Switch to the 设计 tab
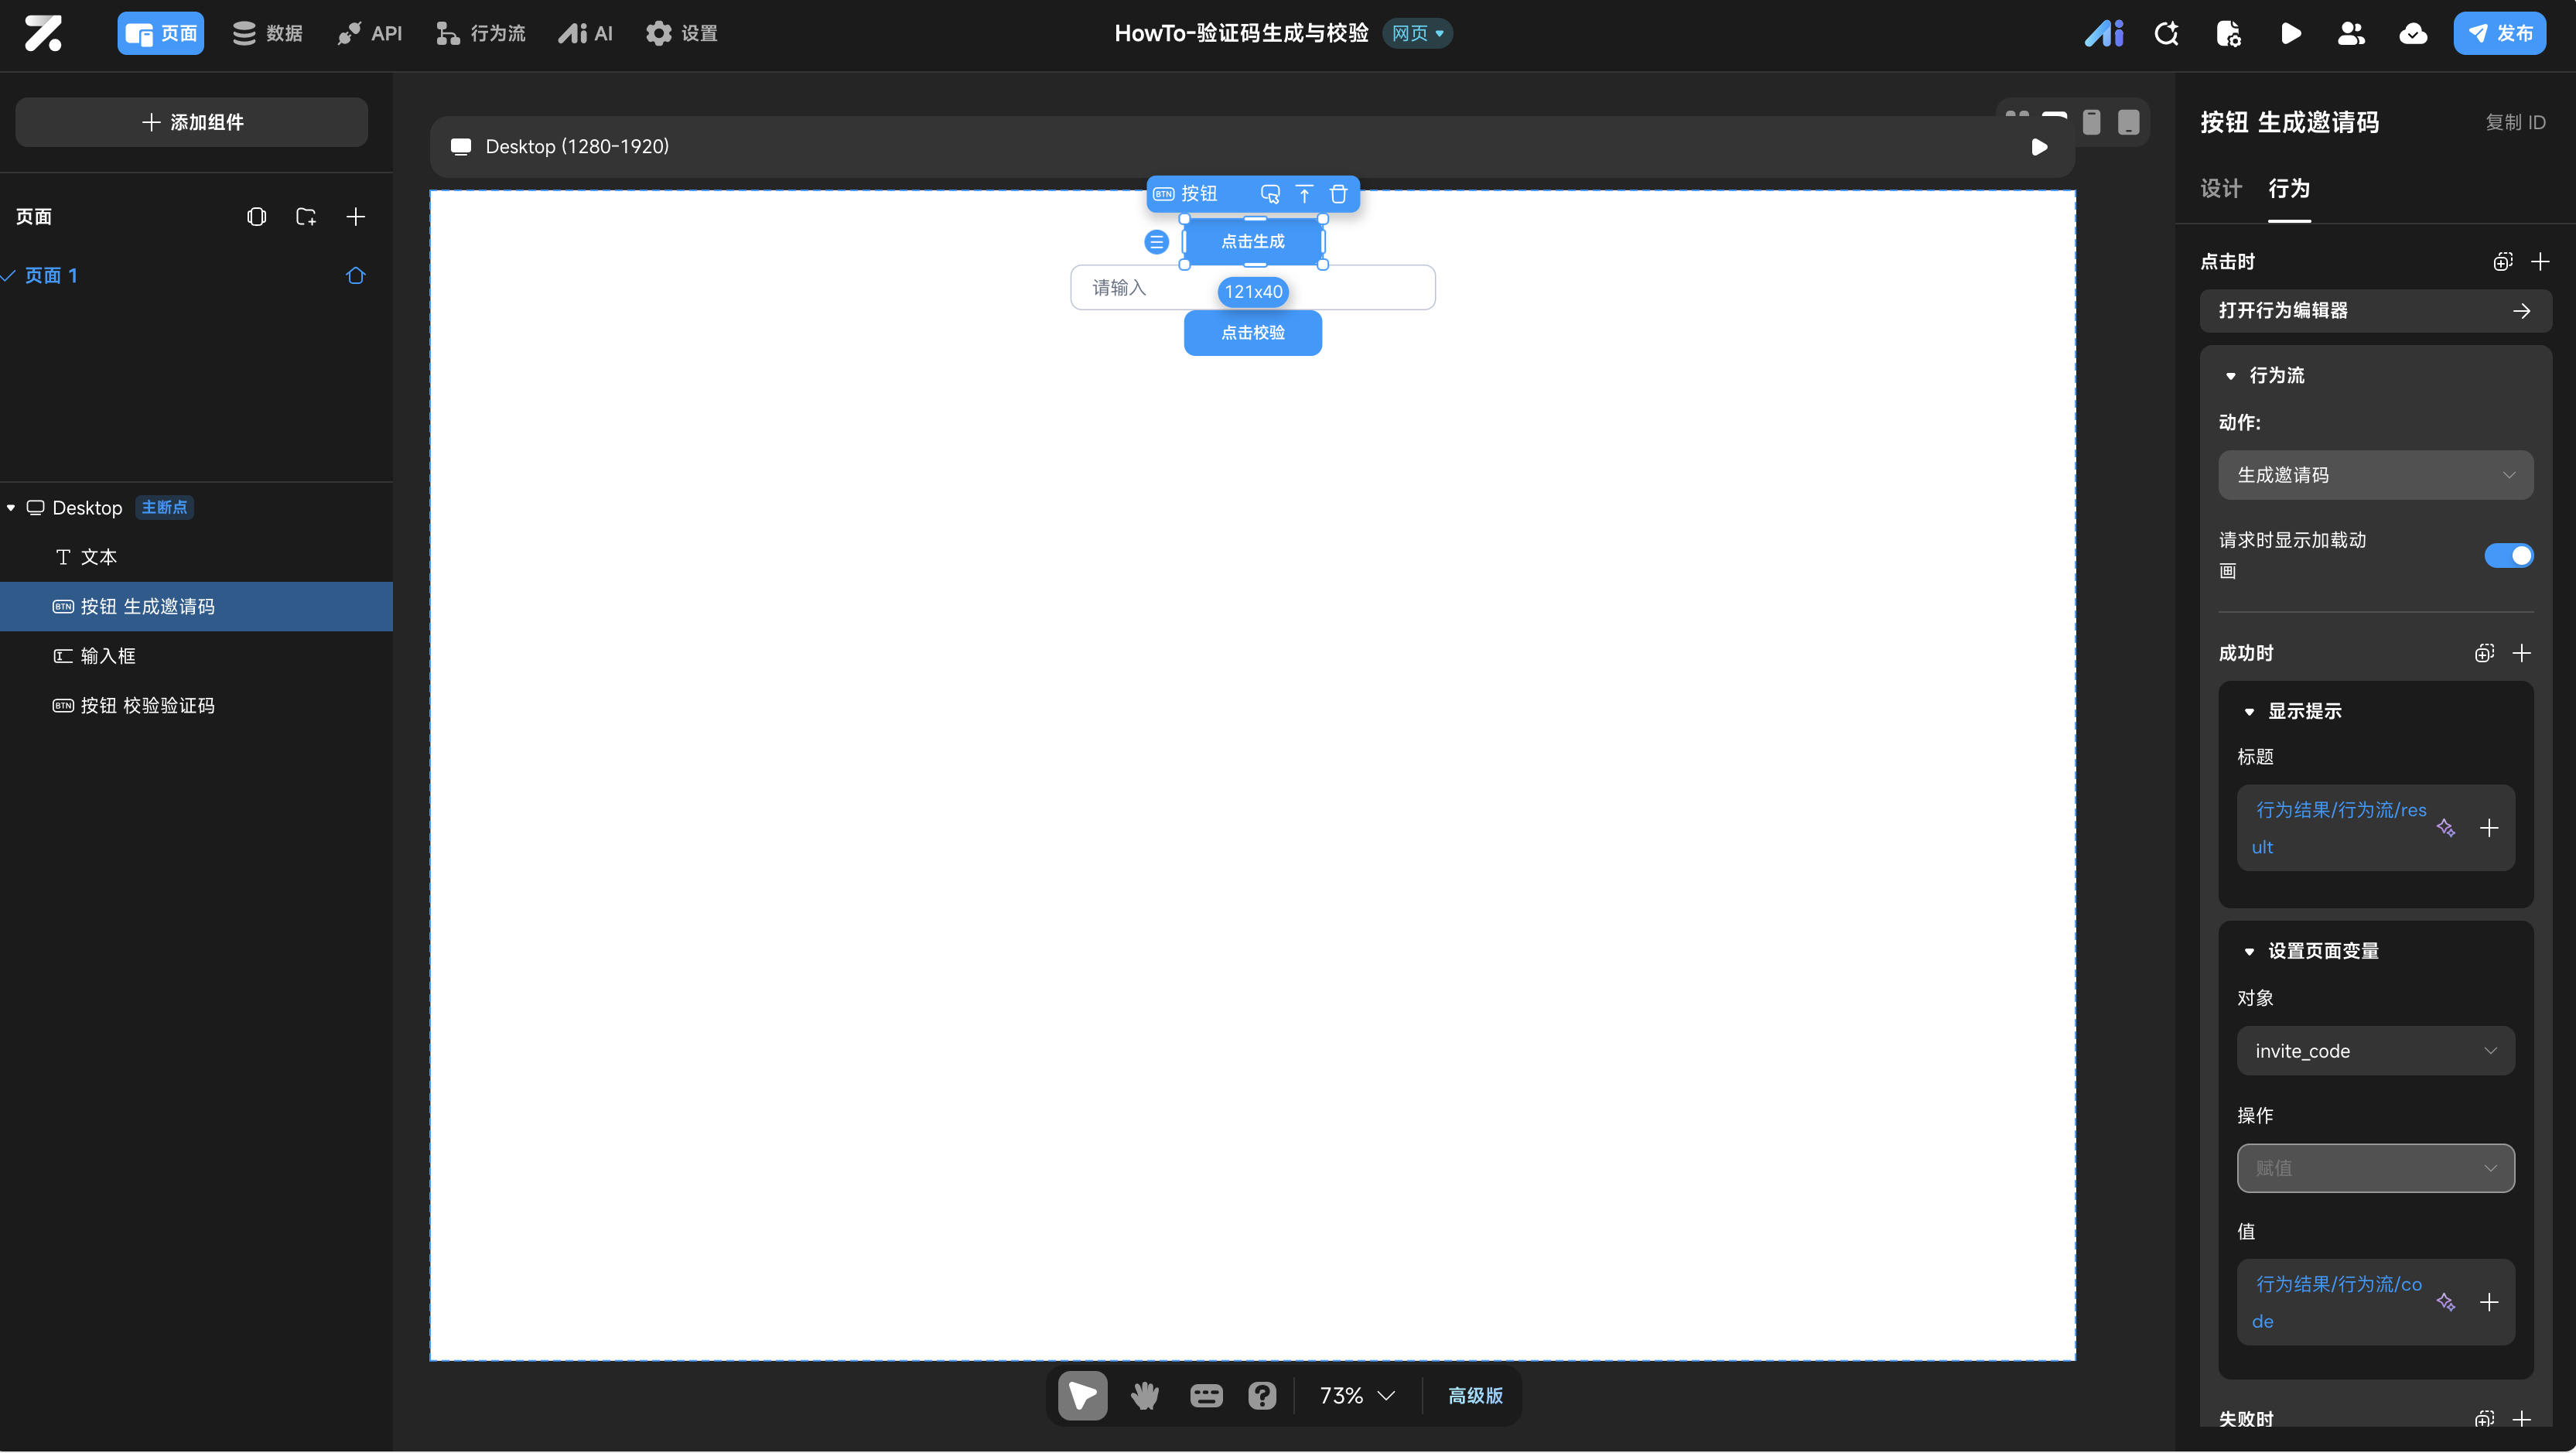The image size is (2576, 1453). pyautogui.click(x=2221, y=189)
